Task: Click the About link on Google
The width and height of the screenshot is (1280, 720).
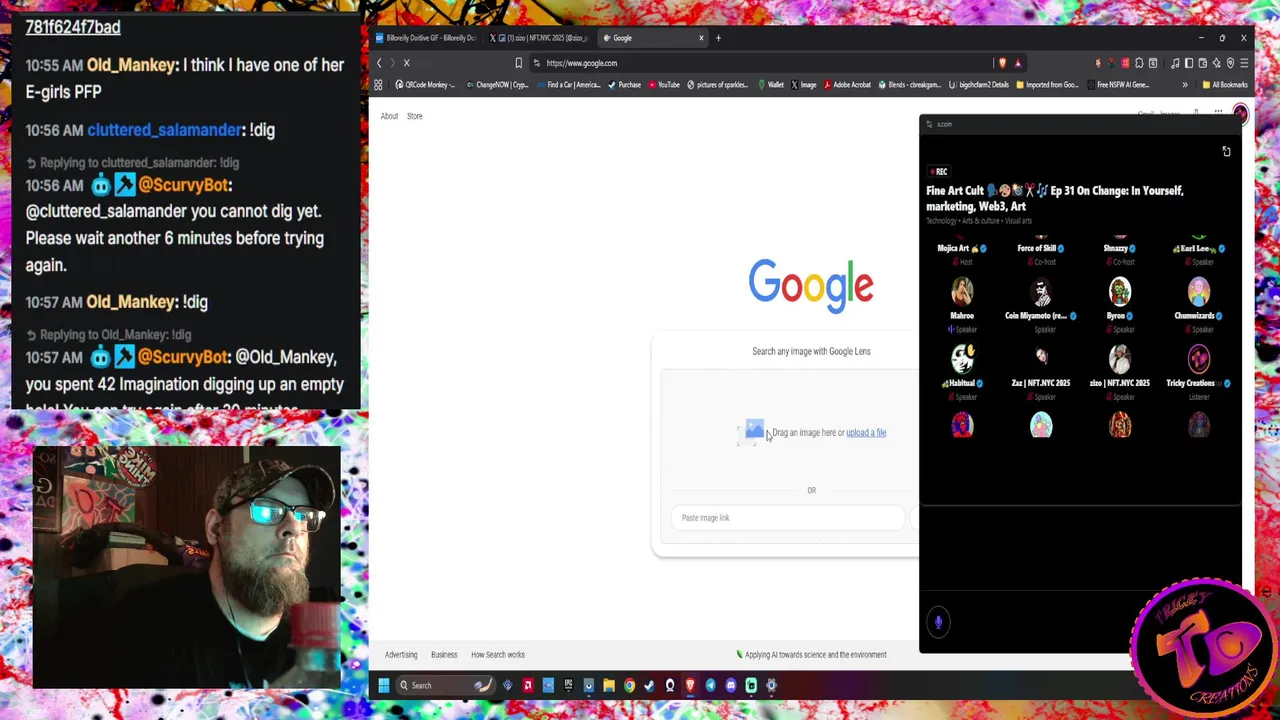Action: pyautogui.click(x=389, y=116)
